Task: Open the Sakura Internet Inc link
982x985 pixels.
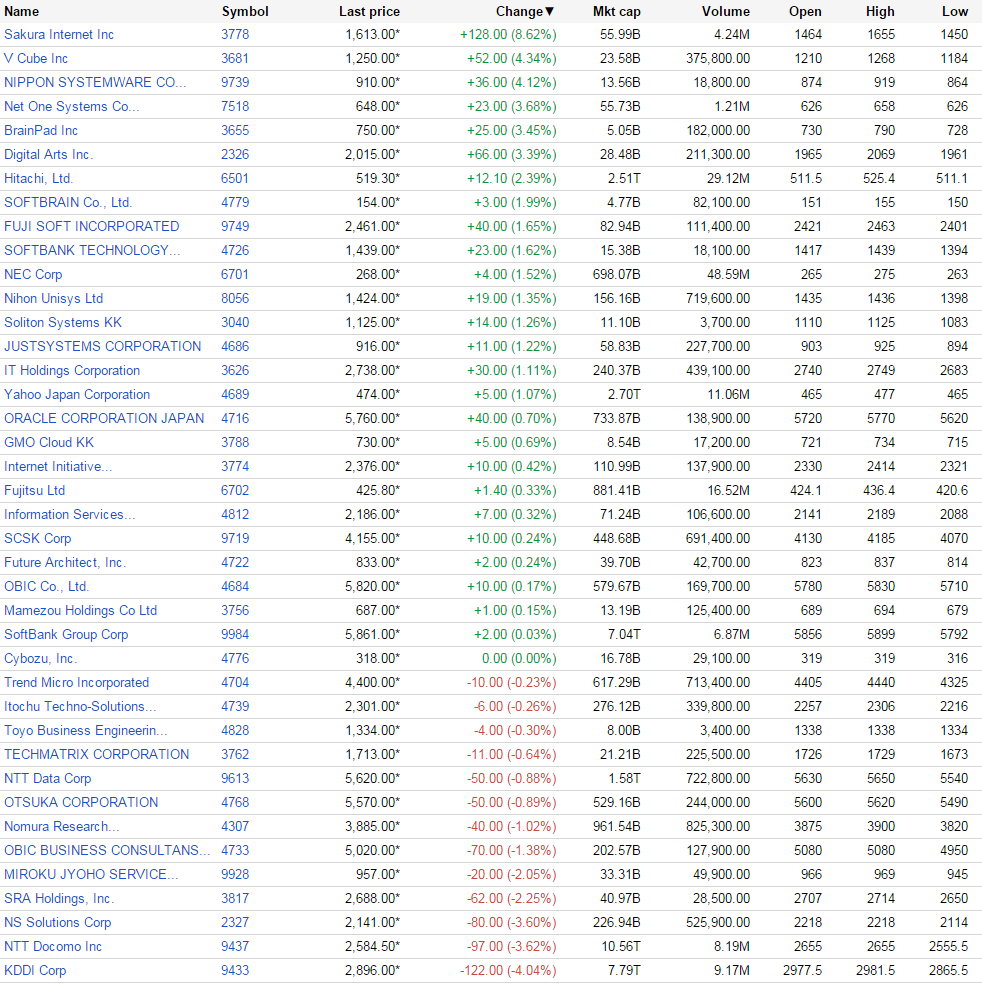Action: (x=59, y=35)
